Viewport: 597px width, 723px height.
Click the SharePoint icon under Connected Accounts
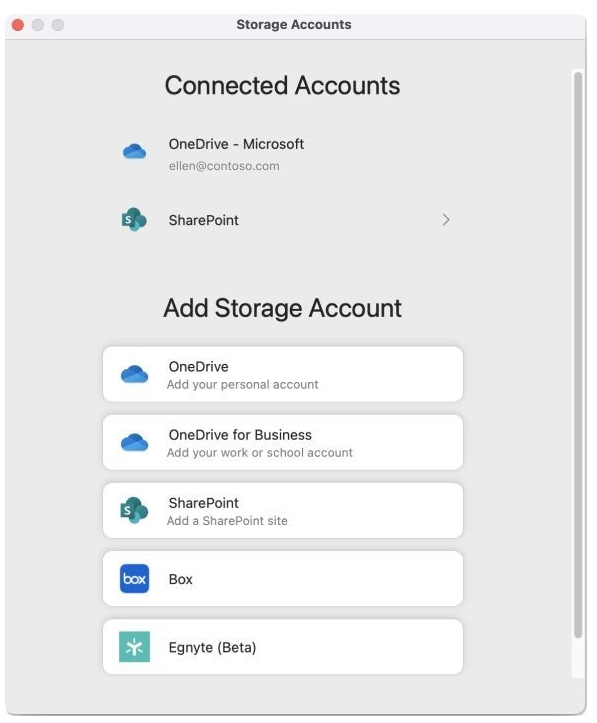(x=134, y=219)
